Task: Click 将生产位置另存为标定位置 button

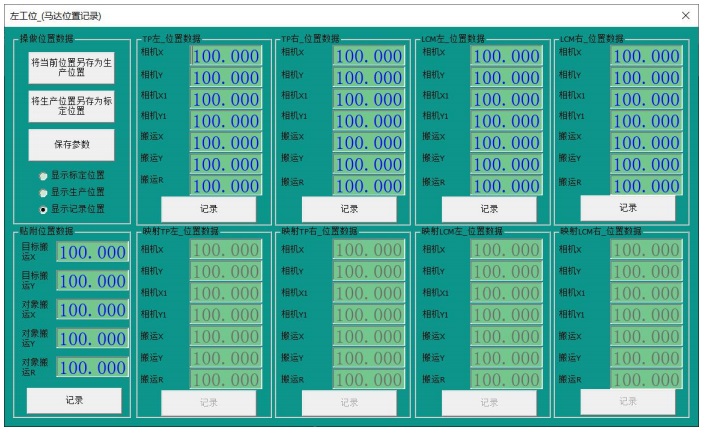Action: [x=71, y=105]
